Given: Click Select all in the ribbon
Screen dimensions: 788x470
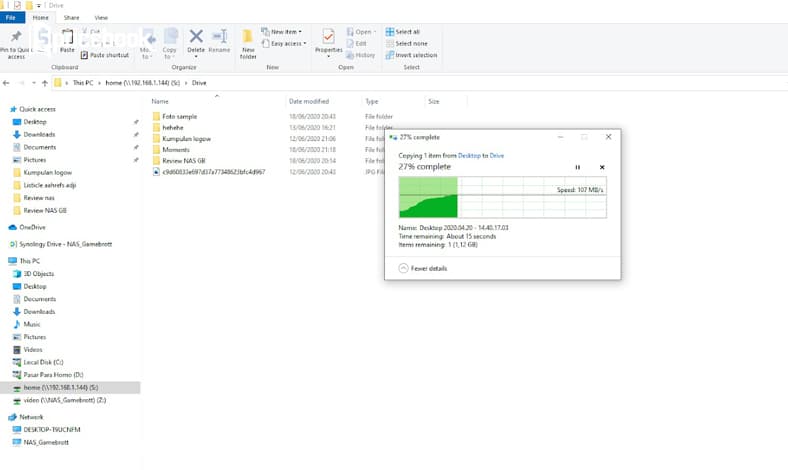Looking at the screenshot, I should pyautogui.click(x=403, y=32).
